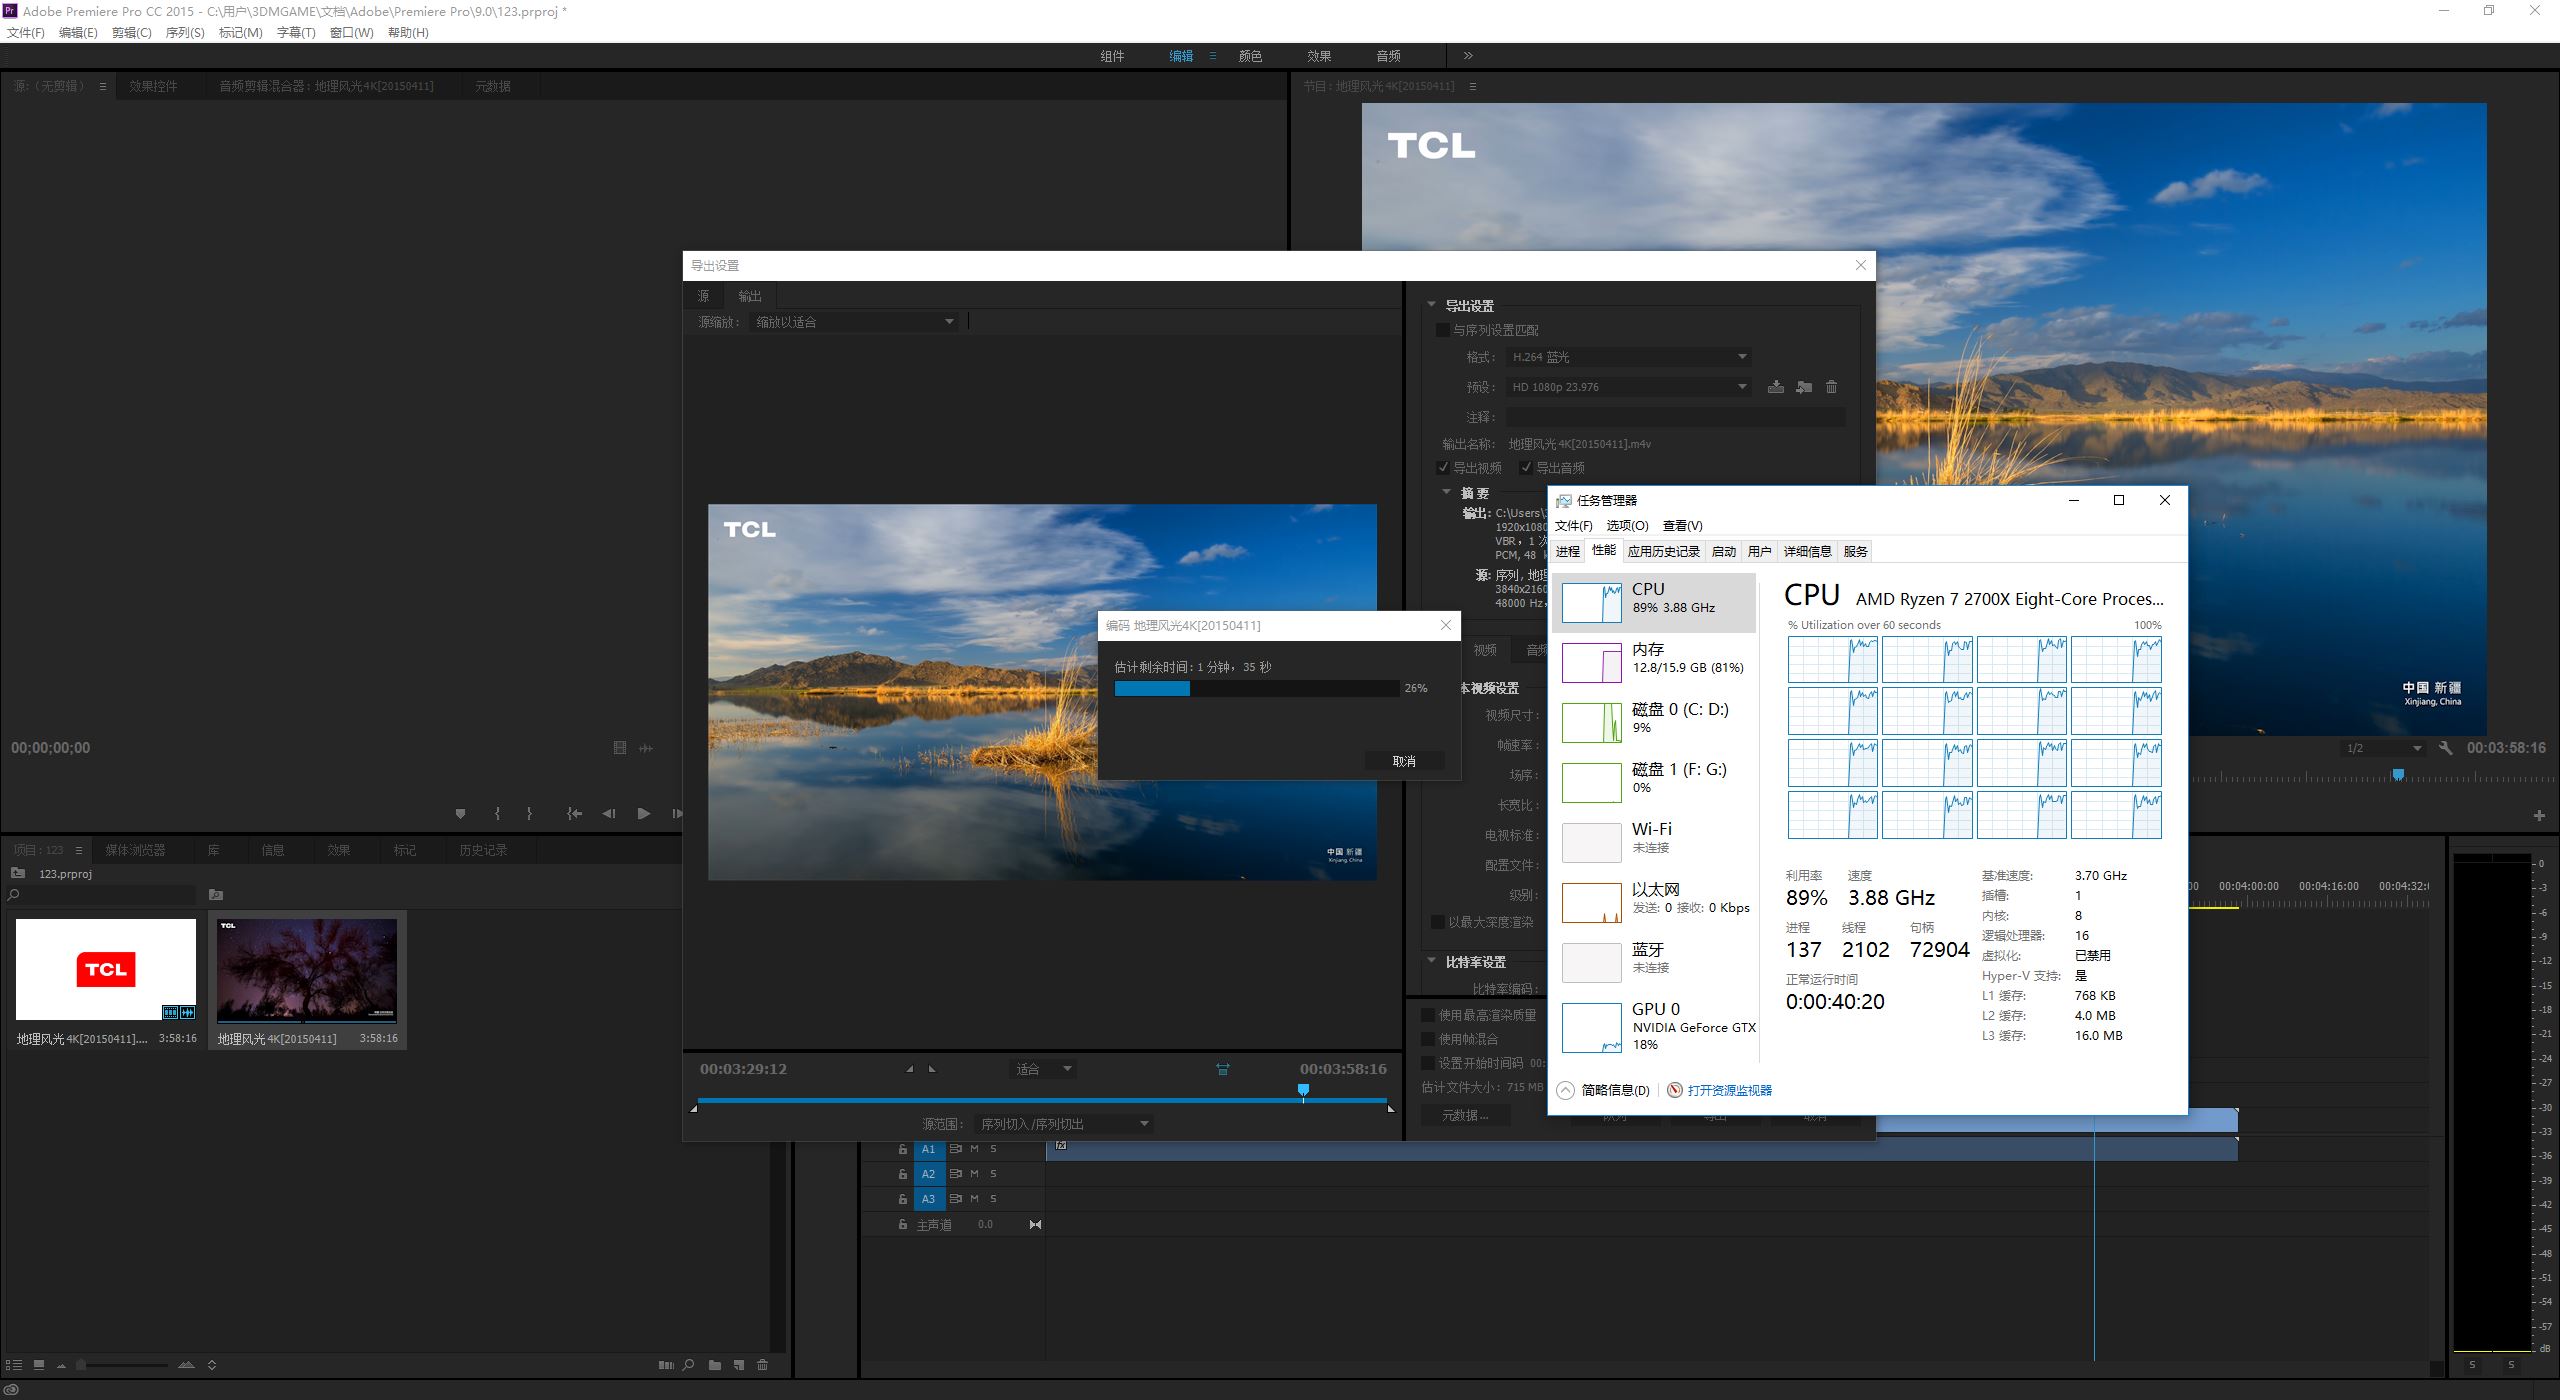The height and width of the screenshot is (1400, 2560).
Task: Click the mark out brace icon in Source monitor
Action: coord(529,814)
